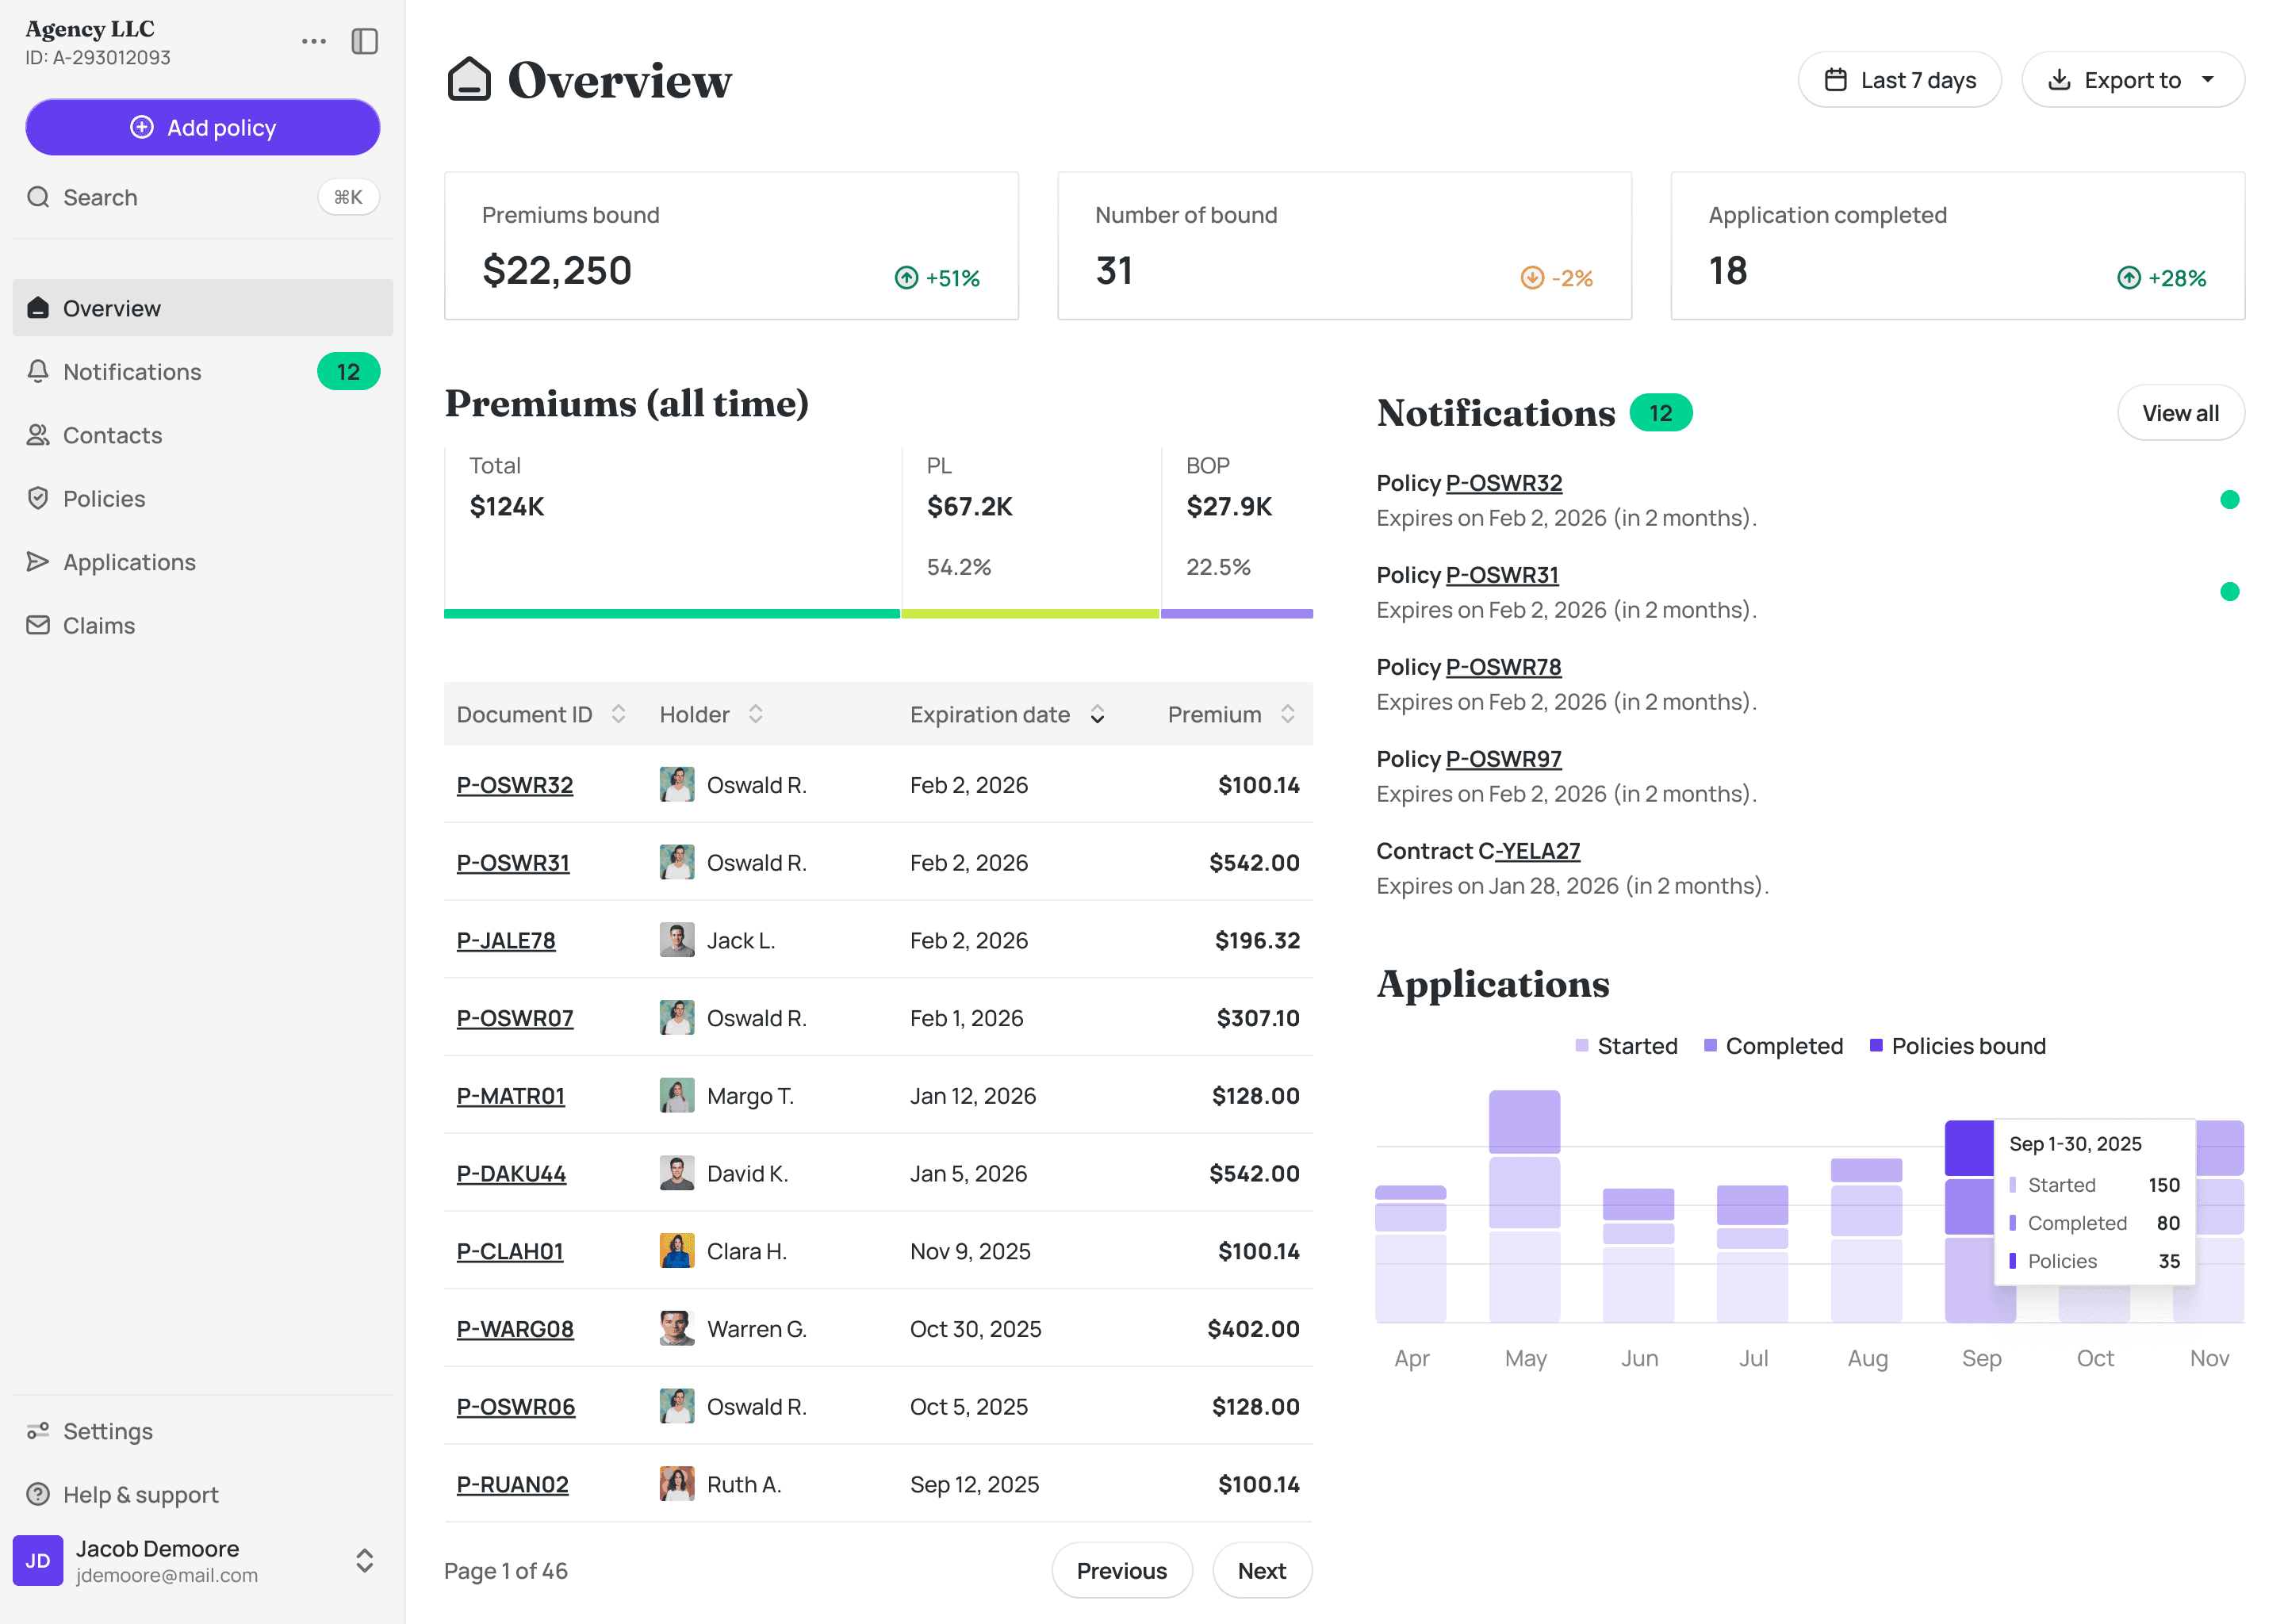Click David K. avatar thumbnail
Screen dimensions: 2284x1624
click(x=677, y=1173)
